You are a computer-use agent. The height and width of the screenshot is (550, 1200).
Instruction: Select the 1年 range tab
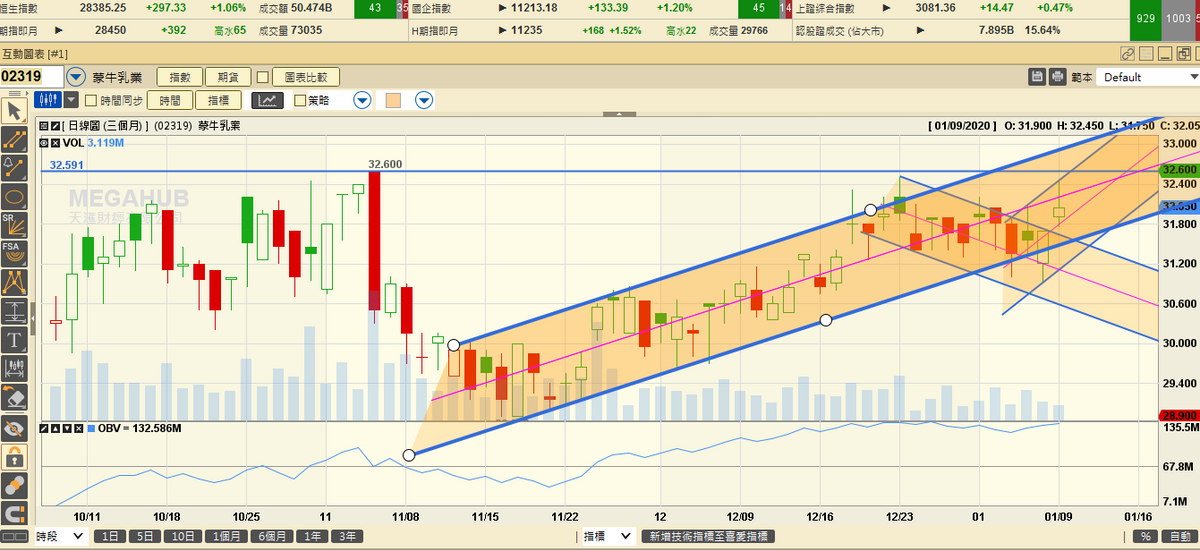[313, 537]
